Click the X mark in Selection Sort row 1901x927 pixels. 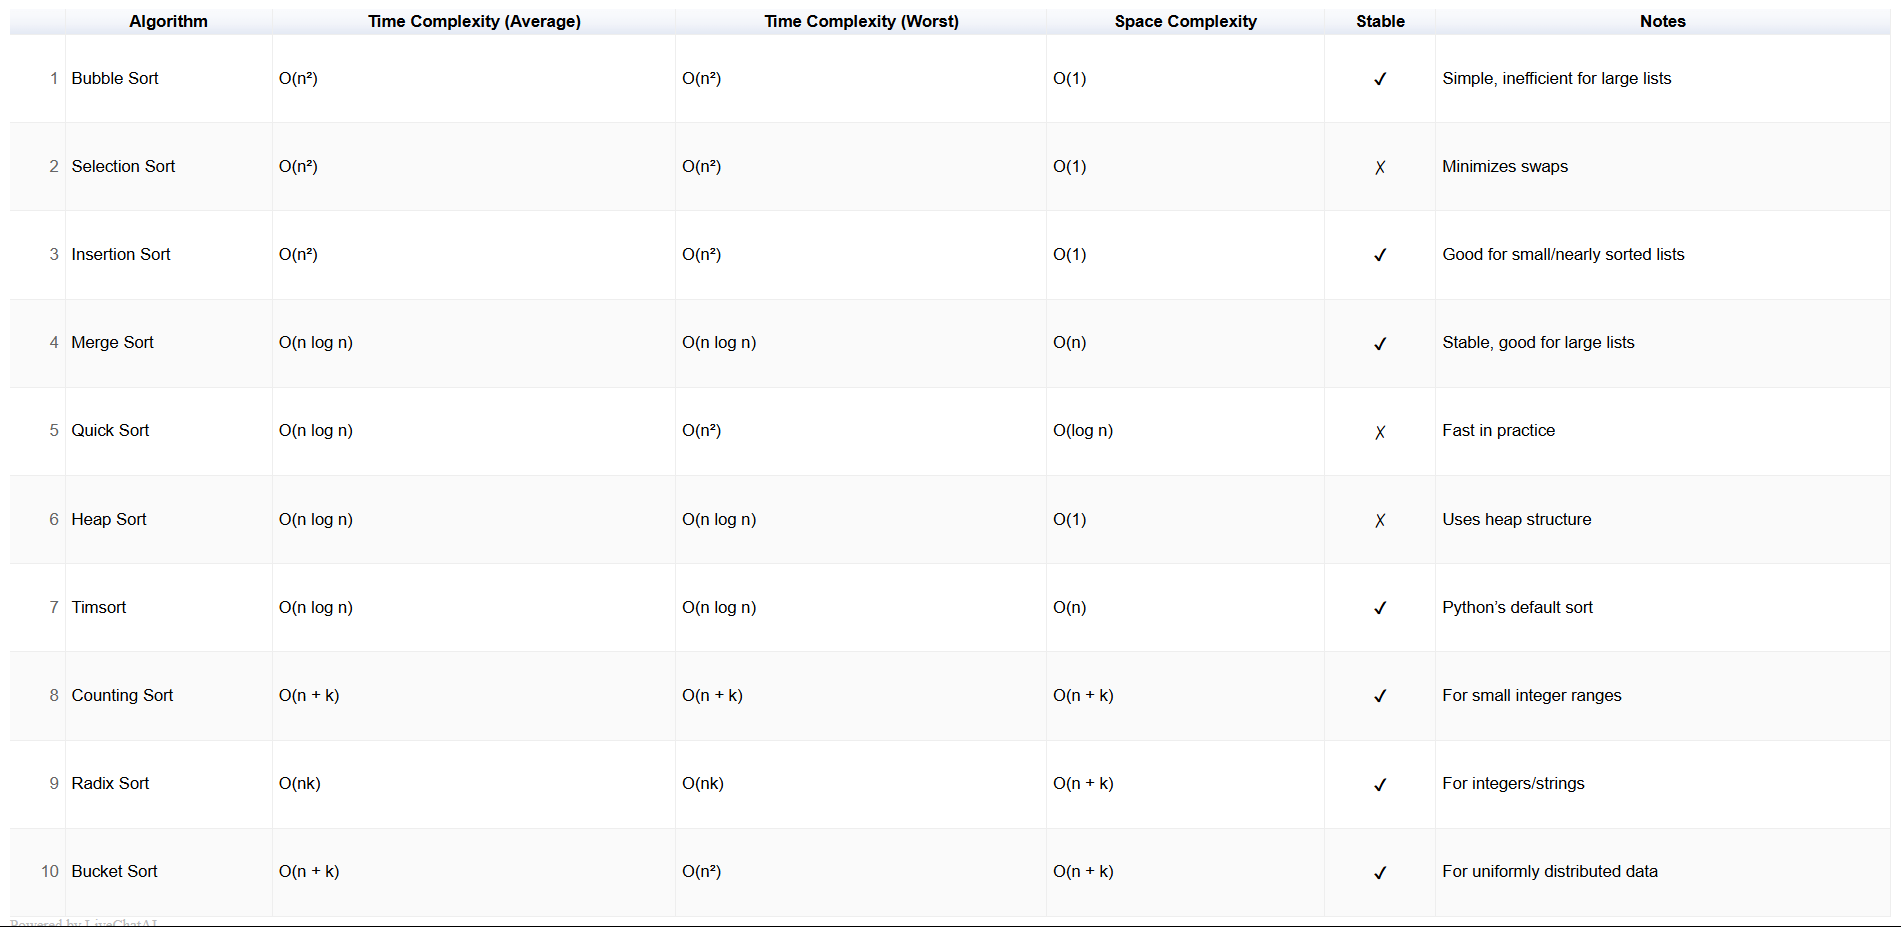(x=1380, y=167)
